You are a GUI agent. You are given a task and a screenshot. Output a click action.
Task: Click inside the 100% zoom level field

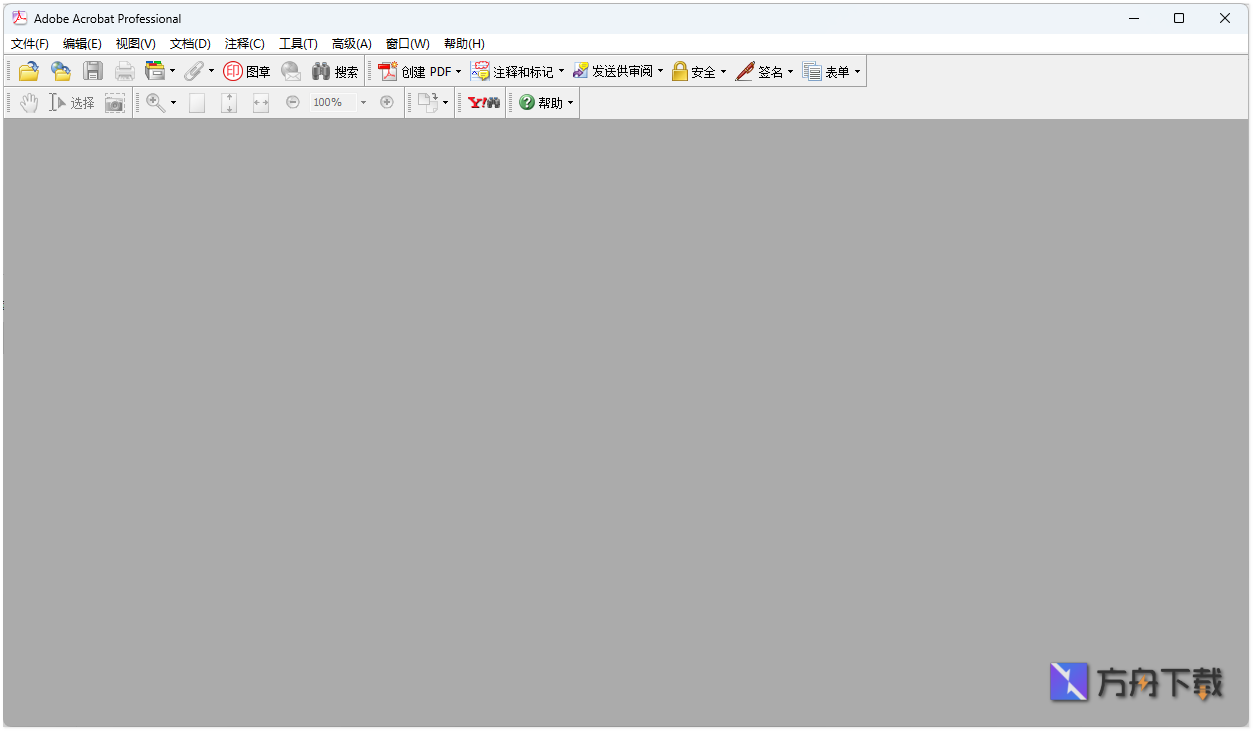point(333,102)
